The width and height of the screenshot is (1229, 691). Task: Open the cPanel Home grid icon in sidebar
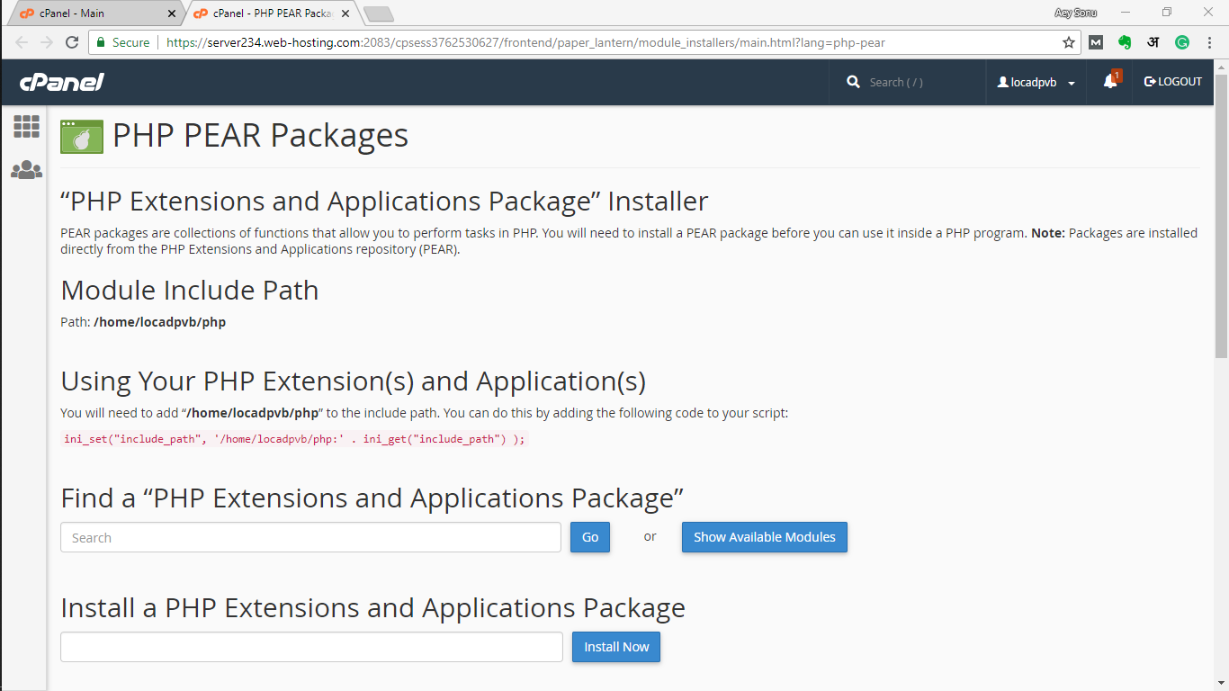[26, 126]
